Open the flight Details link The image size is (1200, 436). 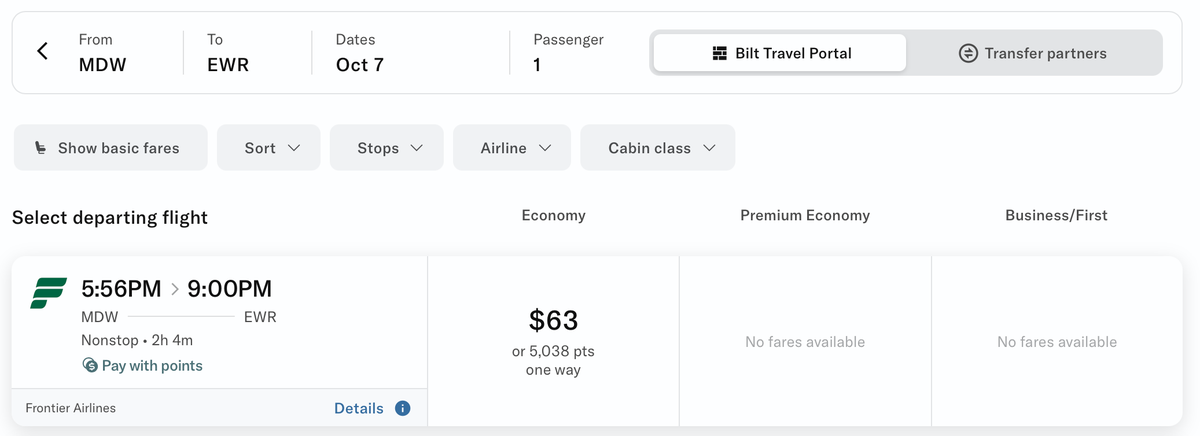[358, 408]
